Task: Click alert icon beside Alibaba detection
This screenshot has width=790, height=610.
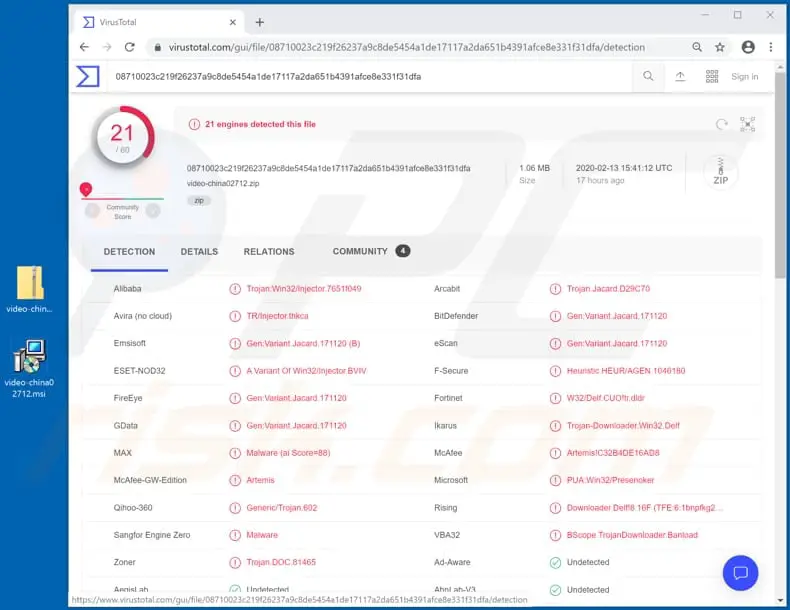Action: tap(235, 289)
